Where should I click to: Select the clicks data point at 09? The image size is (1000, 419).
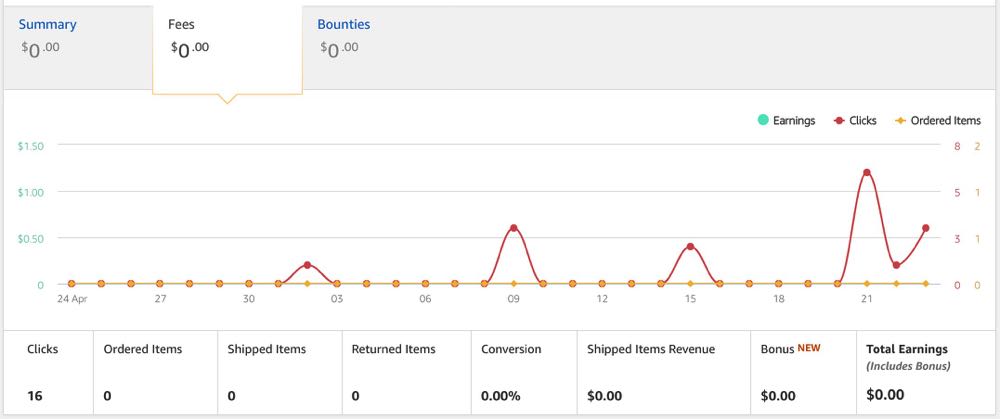[513, 228]
